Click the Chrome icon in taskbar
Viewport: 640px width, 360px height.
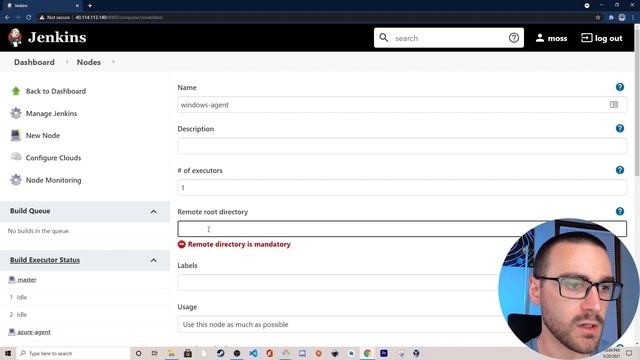click(367, 353)
